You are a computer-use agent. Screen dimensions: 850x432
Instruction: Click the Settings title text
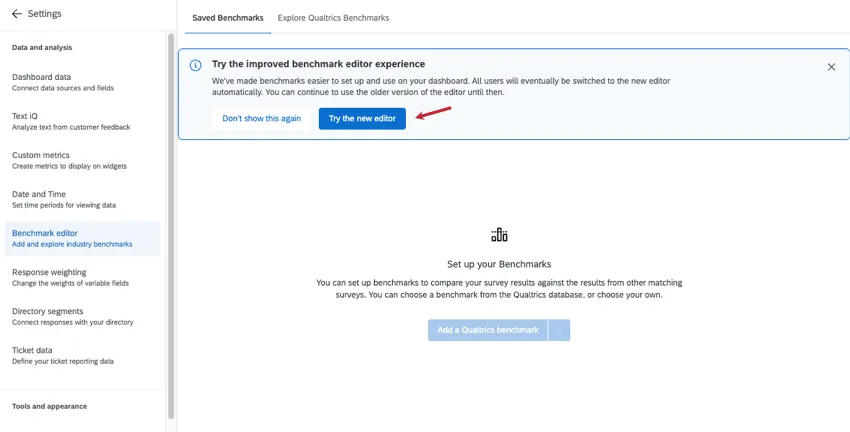[44, 14]
